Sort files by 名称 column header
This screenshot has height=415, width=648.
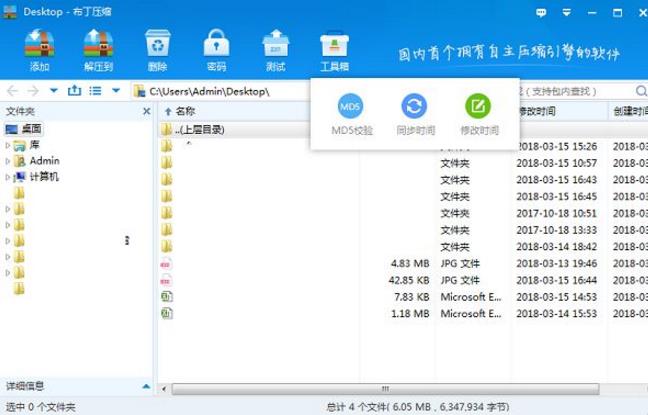pos(185,112)
